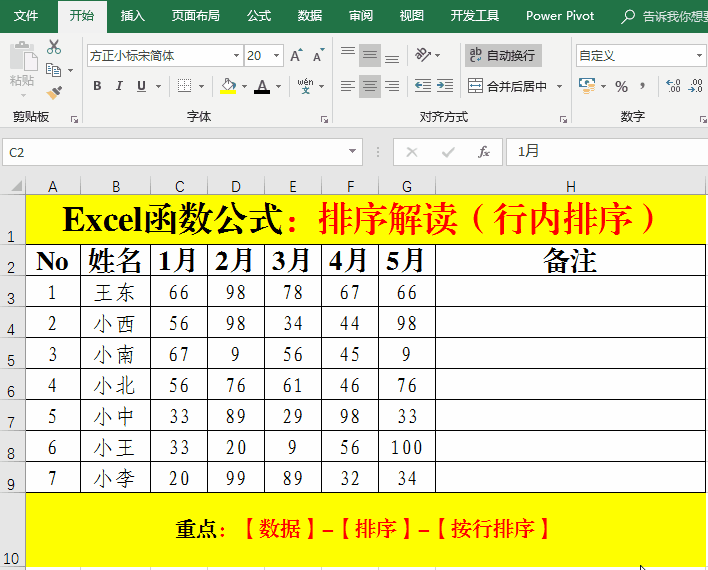The height and width of the screenshot is (570, 708).
Task: Toggle align text right
Action: click(x=392, y=86)
